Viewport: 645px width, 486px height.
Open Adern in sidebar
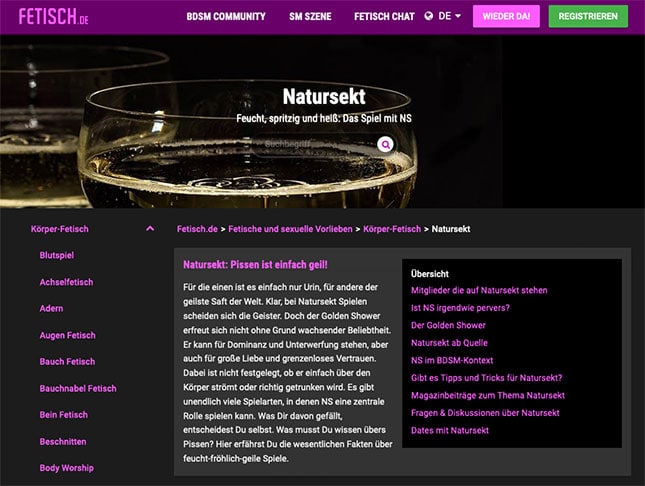[x=51, y=308]
